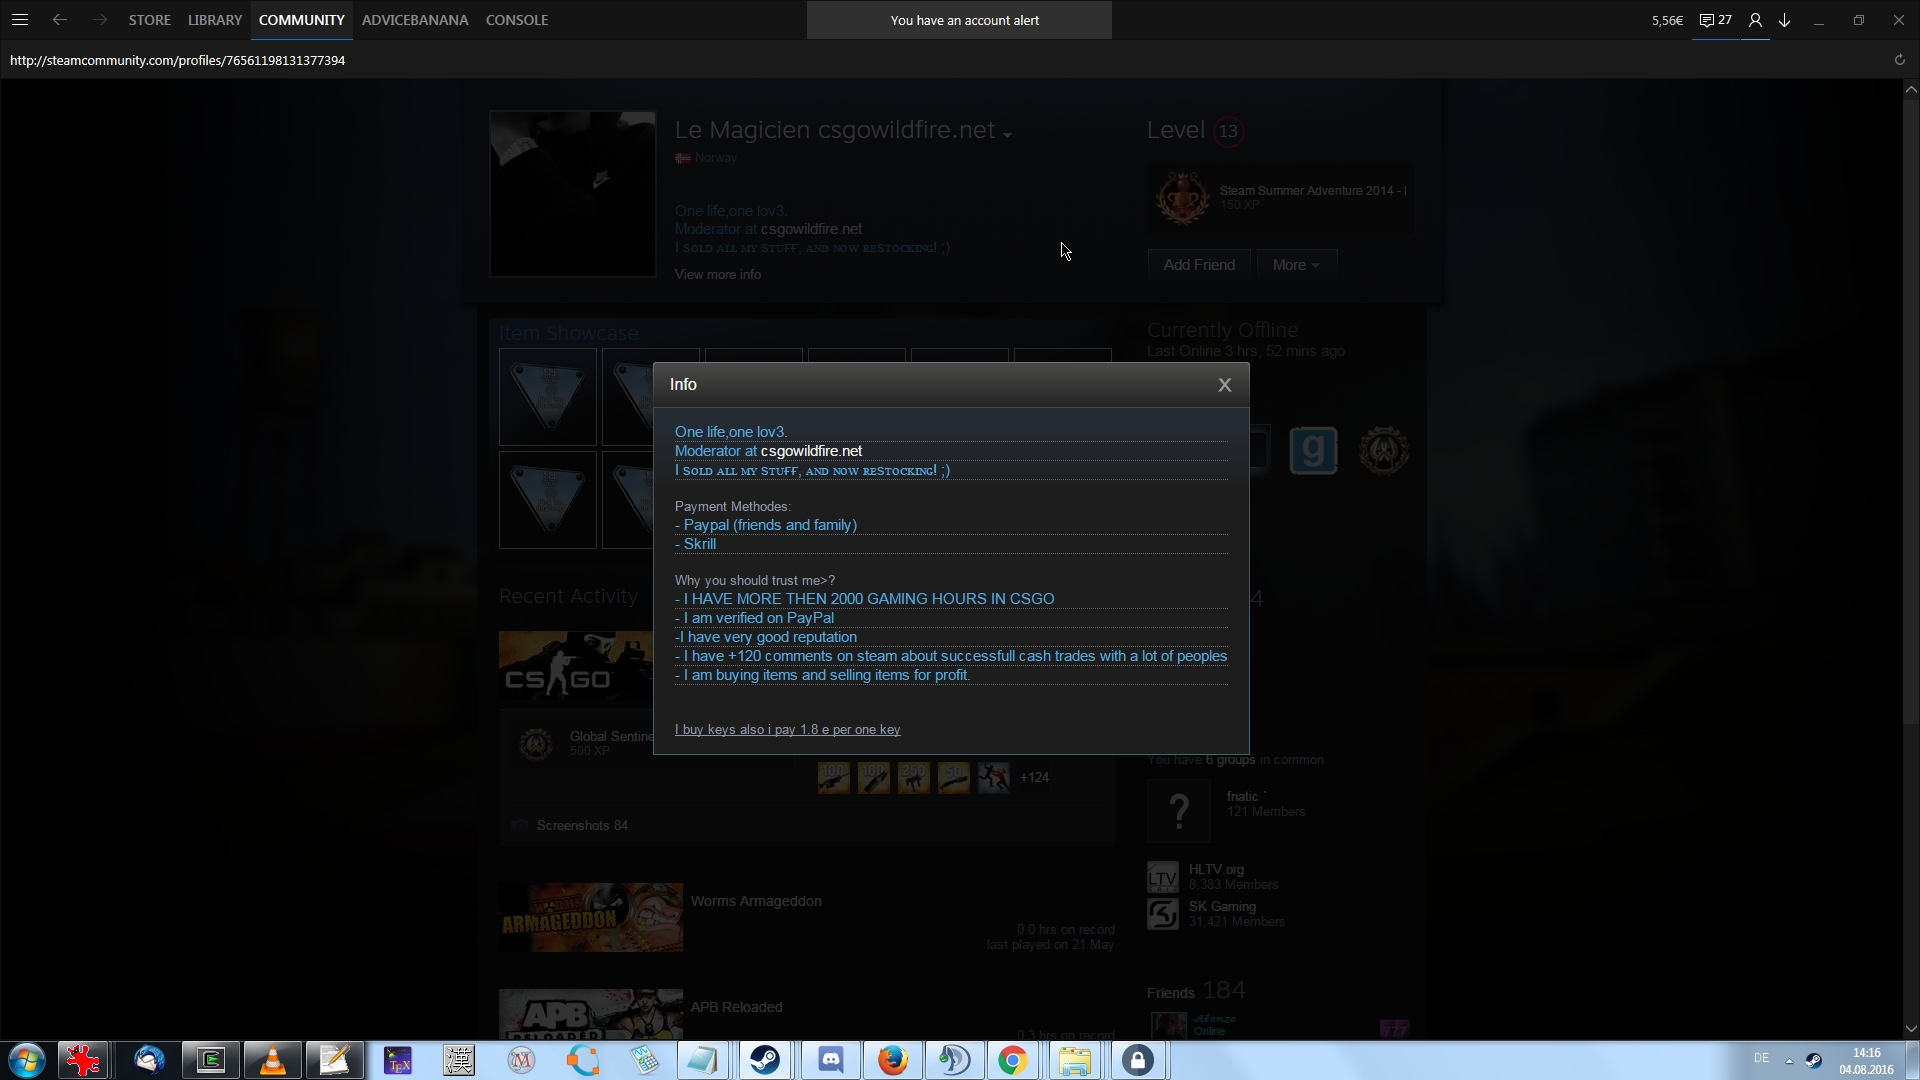Select the CONSOLE tab

(516, 20)
